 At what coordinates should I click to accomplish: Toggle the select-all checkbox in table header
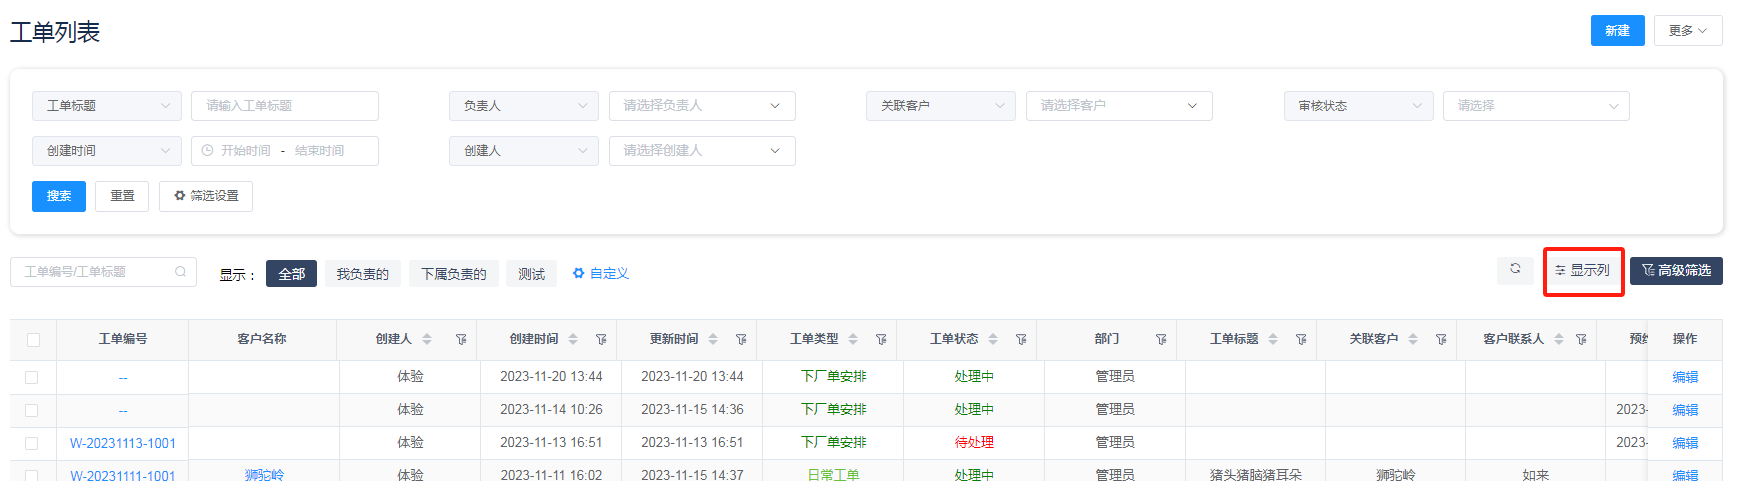coord(33,340)
